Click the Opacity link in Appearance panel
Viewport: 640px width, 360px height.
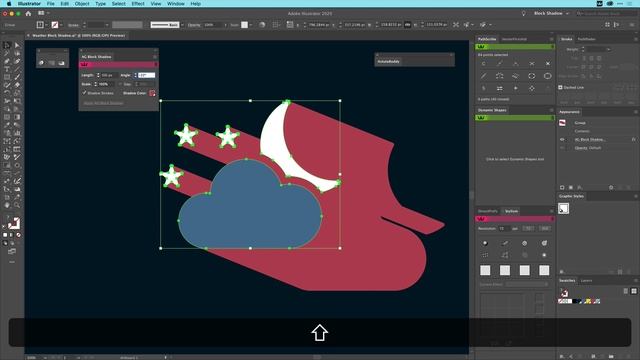point(581,148)
